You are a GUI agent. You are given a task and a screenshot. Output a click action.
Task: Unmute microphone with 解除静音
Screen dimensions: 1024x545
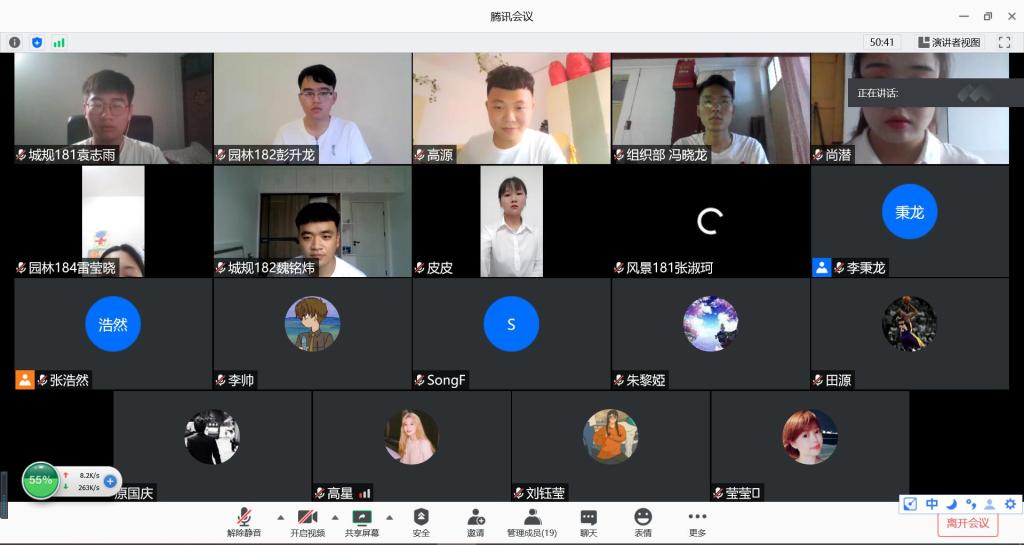[x=244, y=521]
